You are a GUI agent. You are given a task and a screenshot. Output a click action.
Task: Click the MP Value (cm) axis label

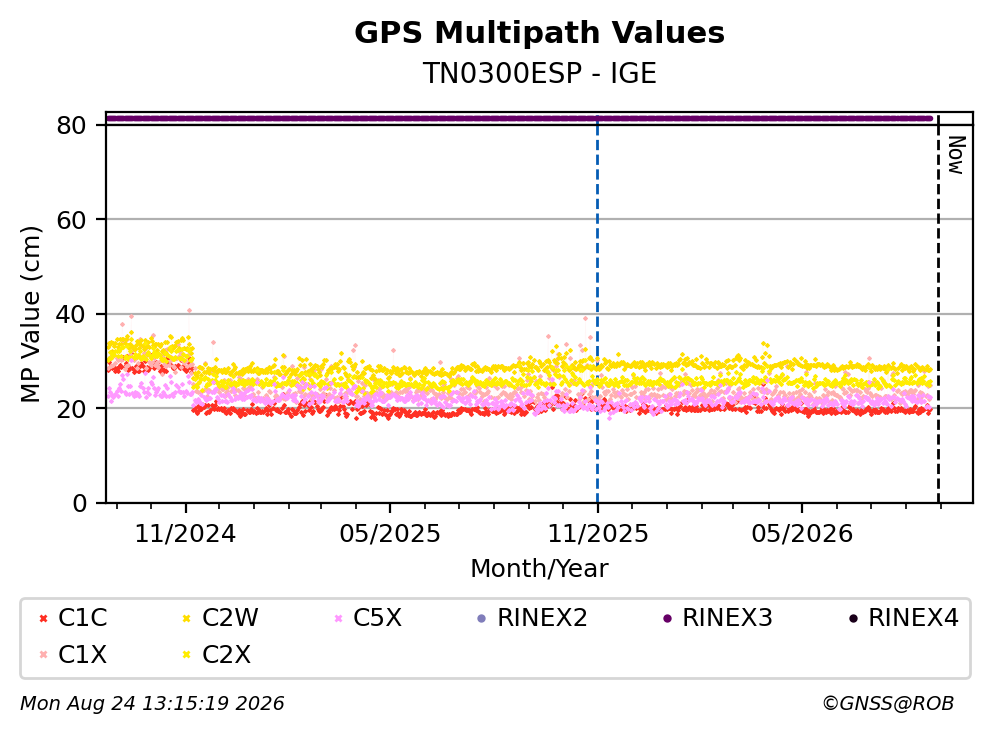[30, 314]
